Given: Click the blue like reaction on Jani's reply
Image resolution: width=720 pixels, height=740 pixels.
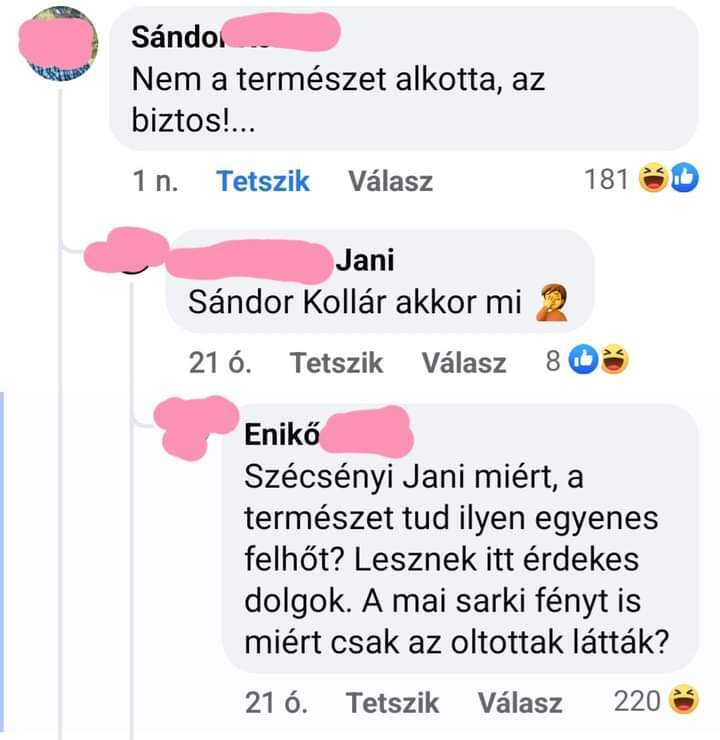Looking at the screenshot, I should [x=583, y=360].
